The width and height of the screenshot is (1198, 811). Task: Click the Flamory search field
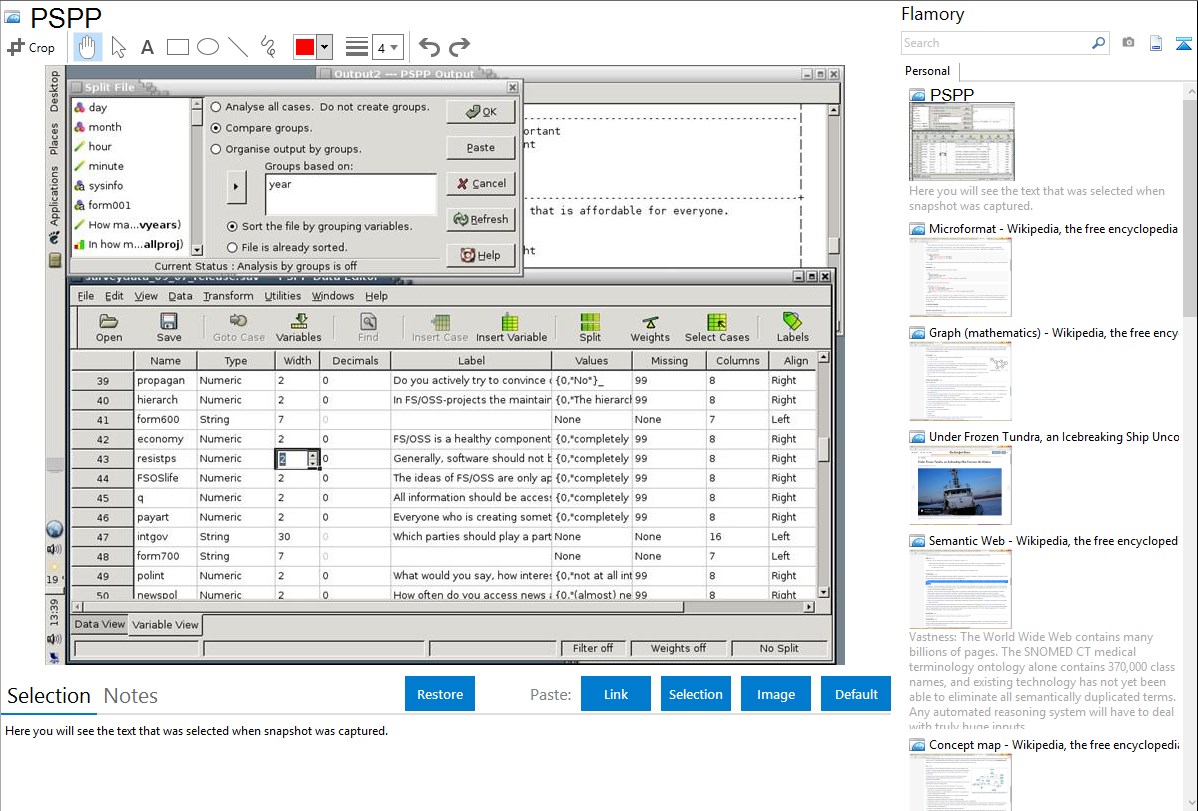point(995,43)
